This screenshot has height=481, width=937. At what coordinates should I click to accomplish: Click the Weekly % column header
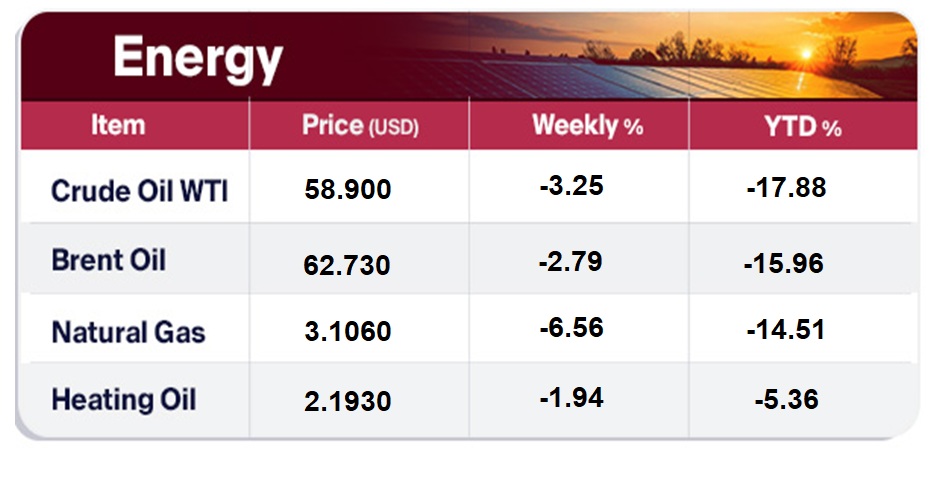coord(588,126)
